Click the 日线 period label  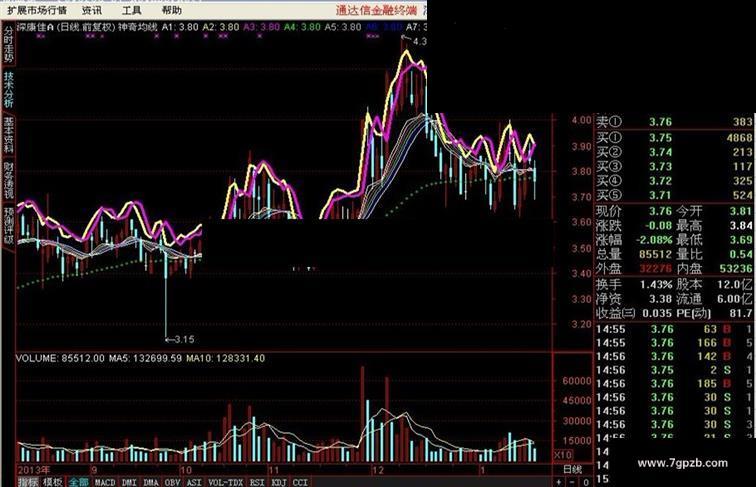[x=572, y=469]
